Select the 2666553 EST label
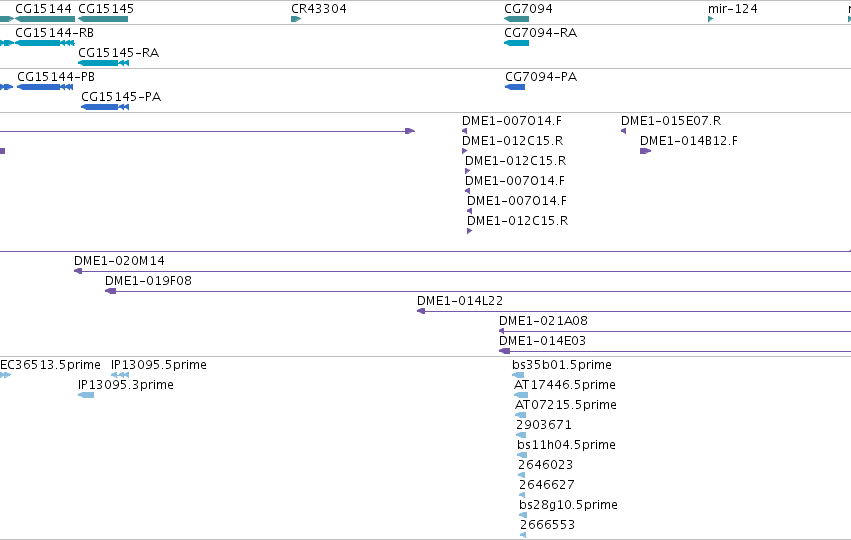Screen dimensions: 851x540 tap(547, 525)
